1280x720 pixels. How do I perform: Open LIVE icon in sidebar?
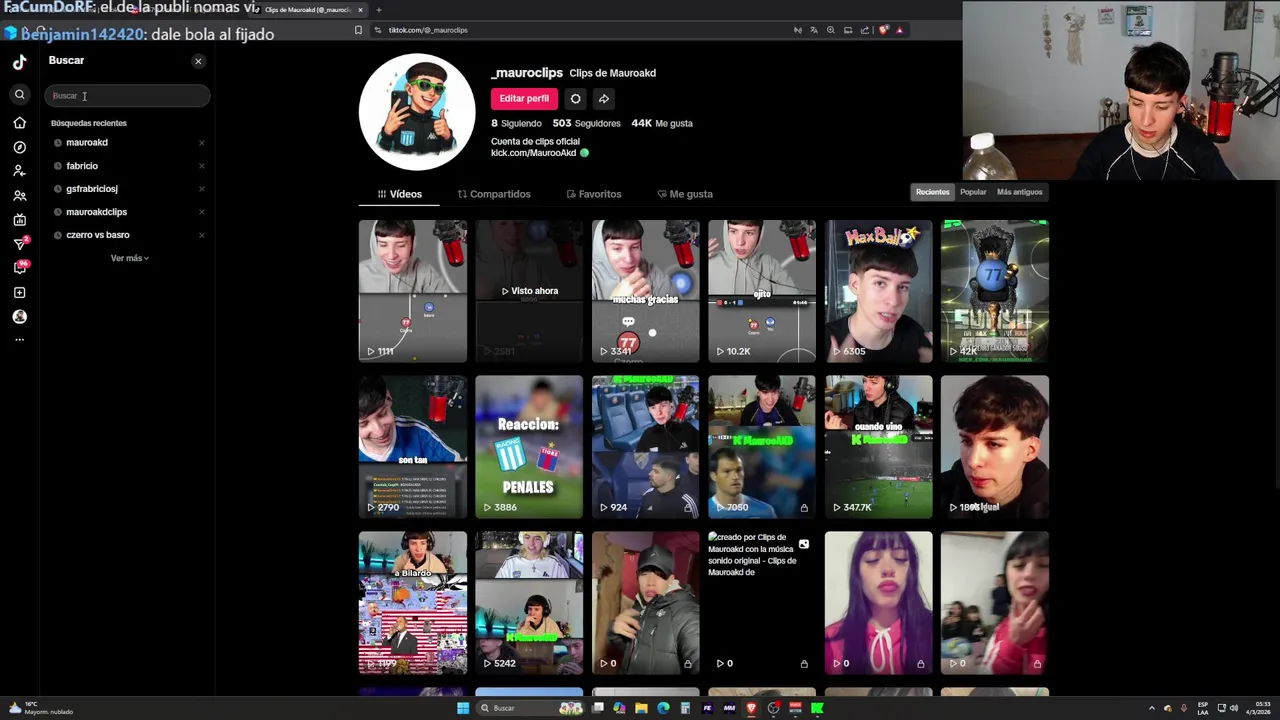(x=19, y=220)
